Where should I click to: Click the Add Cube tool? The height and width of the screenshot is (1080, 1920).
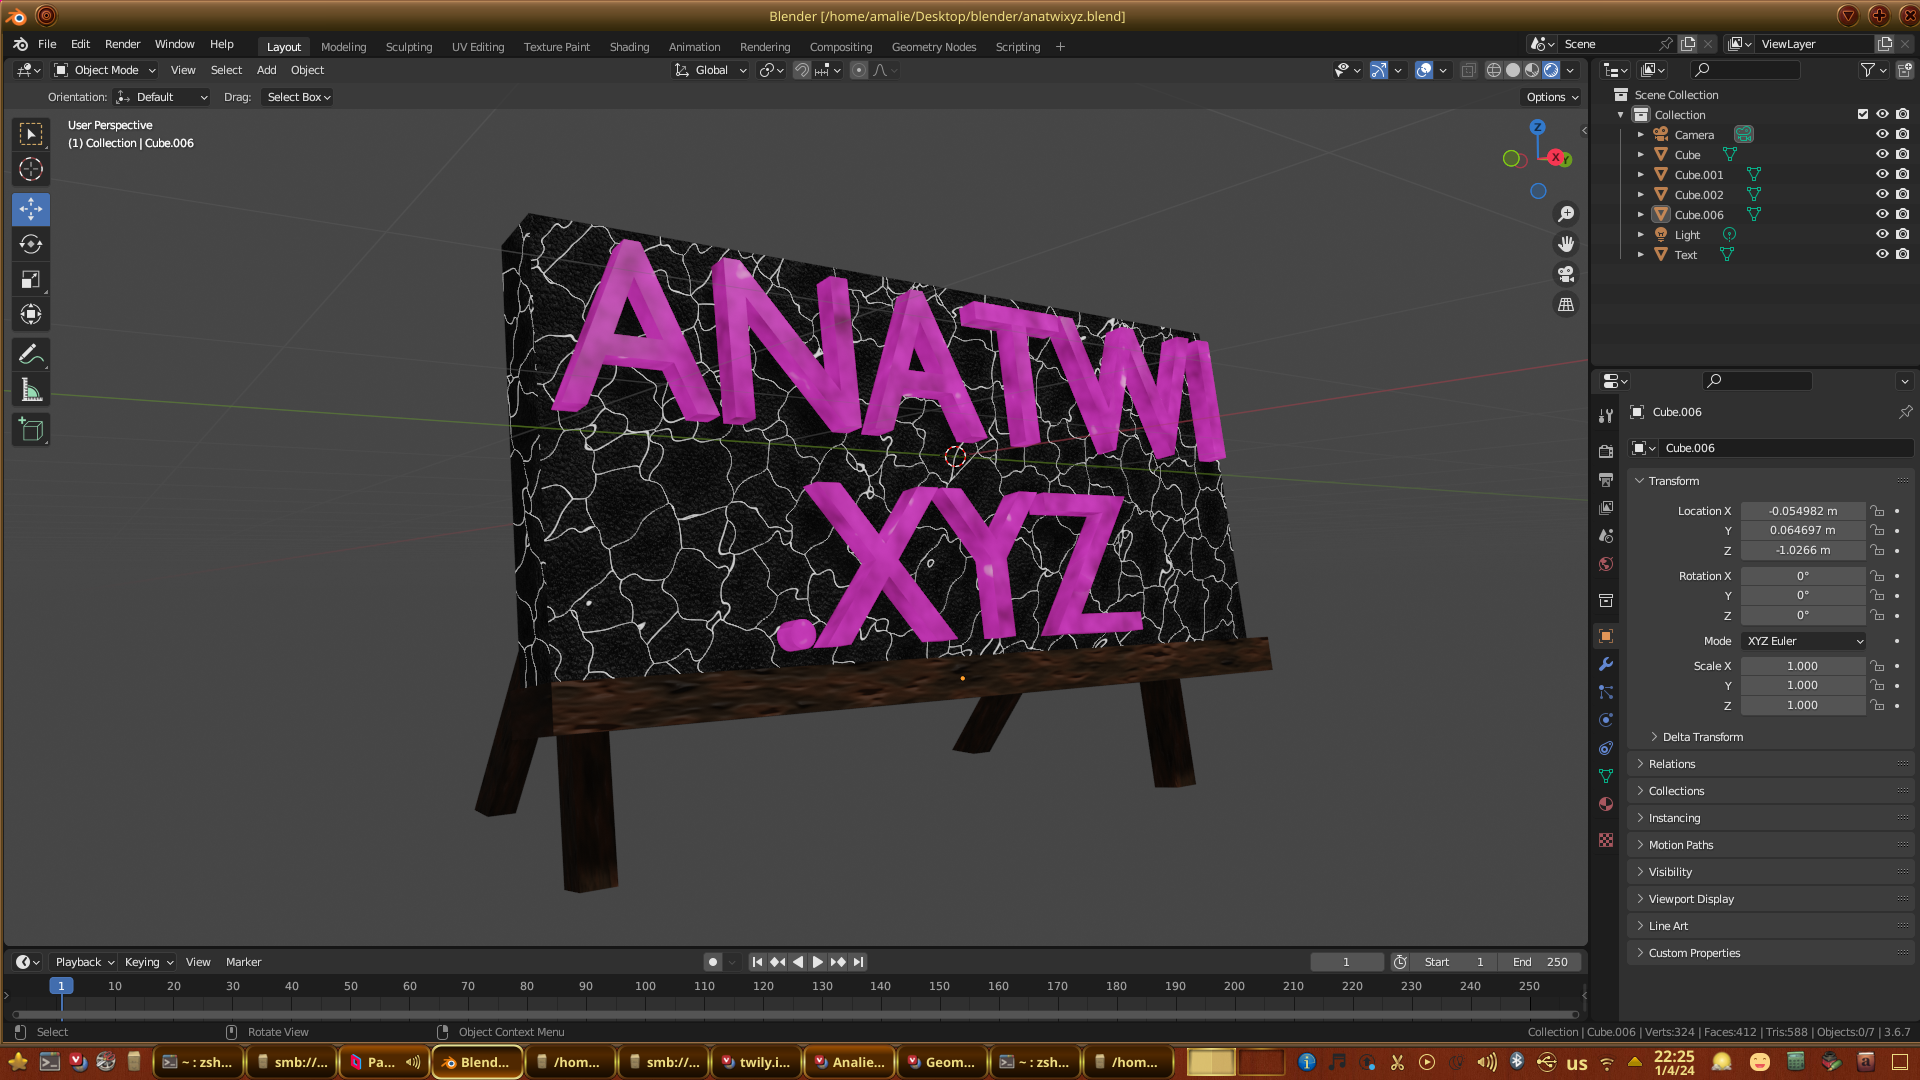pyautogui.click(x=31, y=430)
